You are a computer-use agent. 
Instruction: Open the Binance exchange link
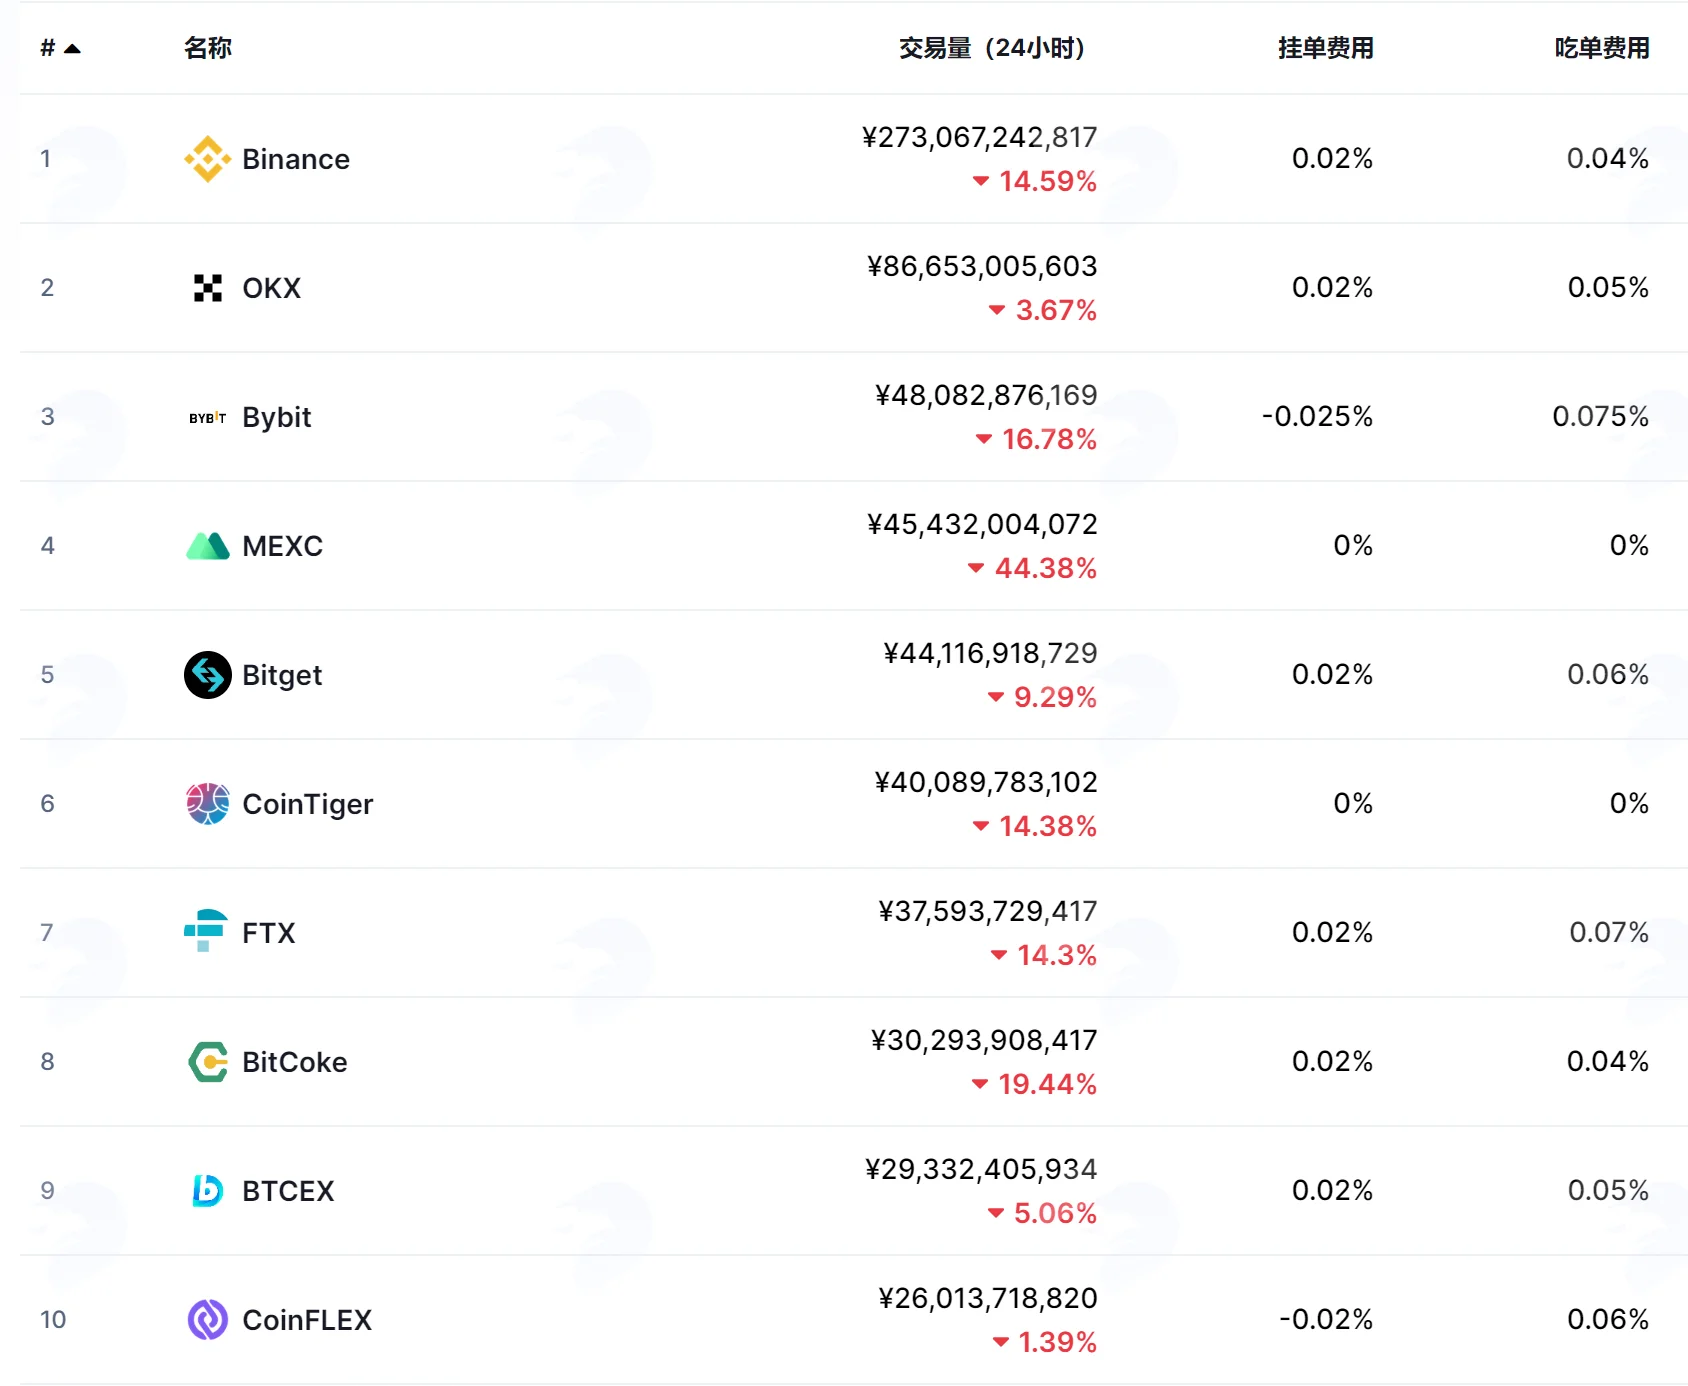pyautogui.click(x=296, y=159)
